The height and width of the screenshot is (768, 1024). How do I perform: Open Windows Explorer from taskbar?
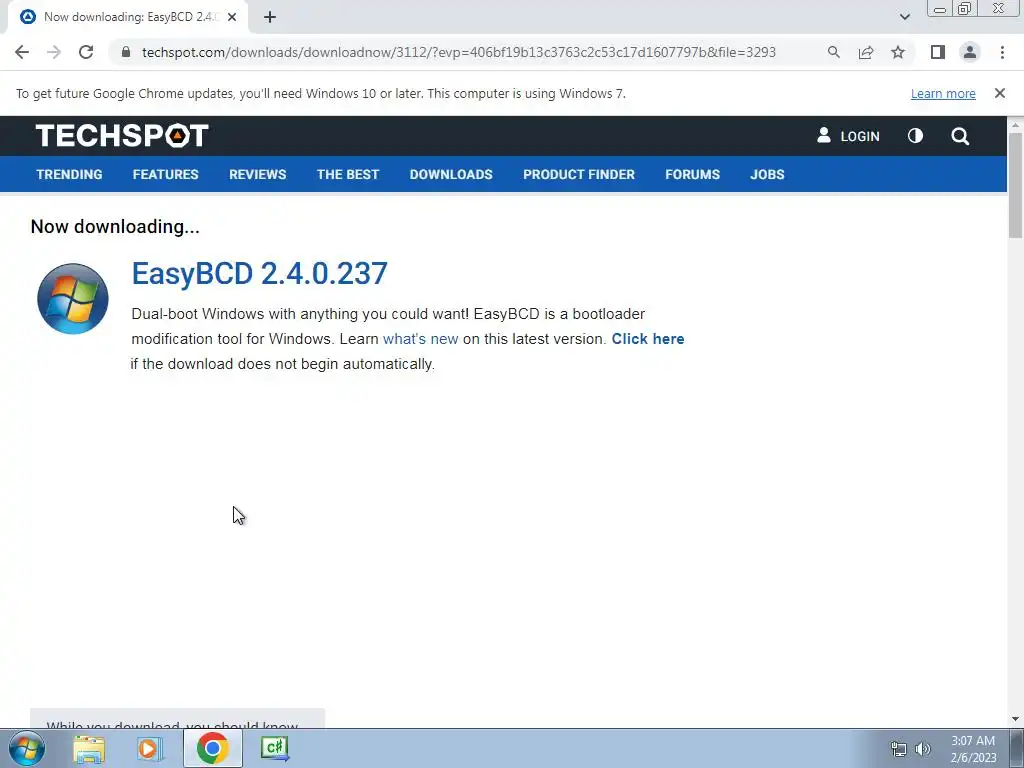pos(89,748)
